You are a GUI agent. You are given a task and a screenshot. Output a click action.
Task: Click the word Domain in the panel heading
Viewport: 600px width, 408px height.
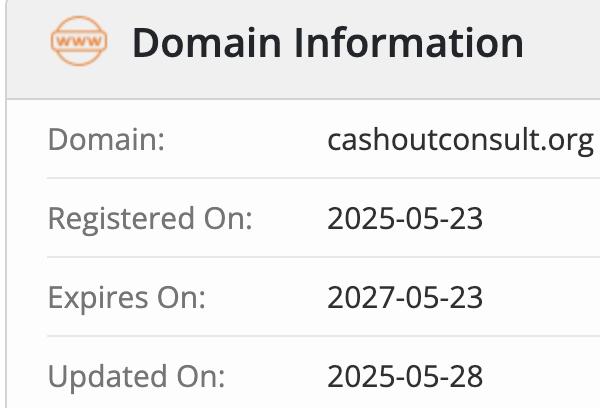tap(207, 43)
